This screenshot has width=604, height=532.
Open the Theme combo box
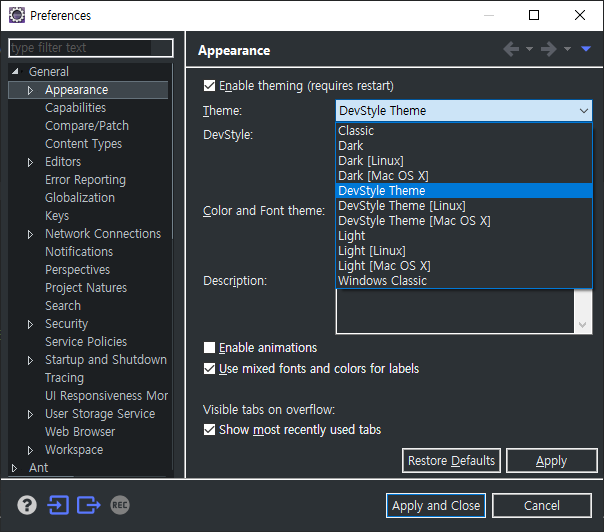coord(464,111)
